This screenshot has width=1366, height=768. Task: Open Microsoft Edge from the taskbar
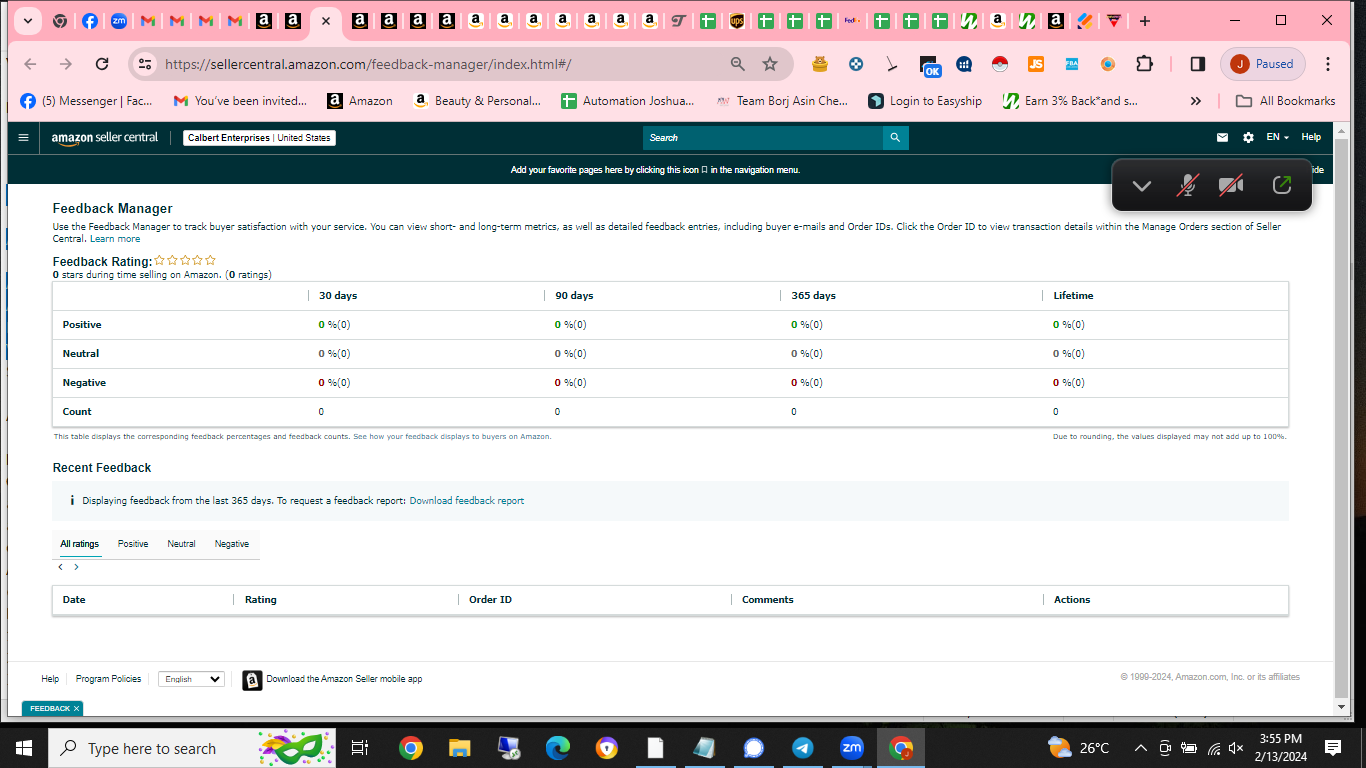pos(557,748)
